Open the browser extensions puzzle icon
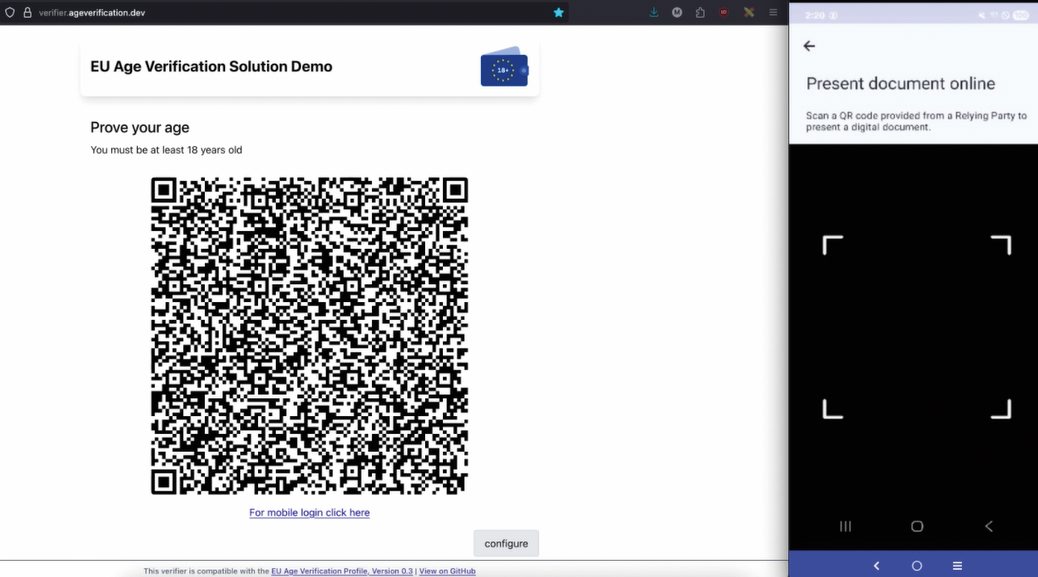The height and width of the screenshot is (577, 1038). [x=700, y=13]
